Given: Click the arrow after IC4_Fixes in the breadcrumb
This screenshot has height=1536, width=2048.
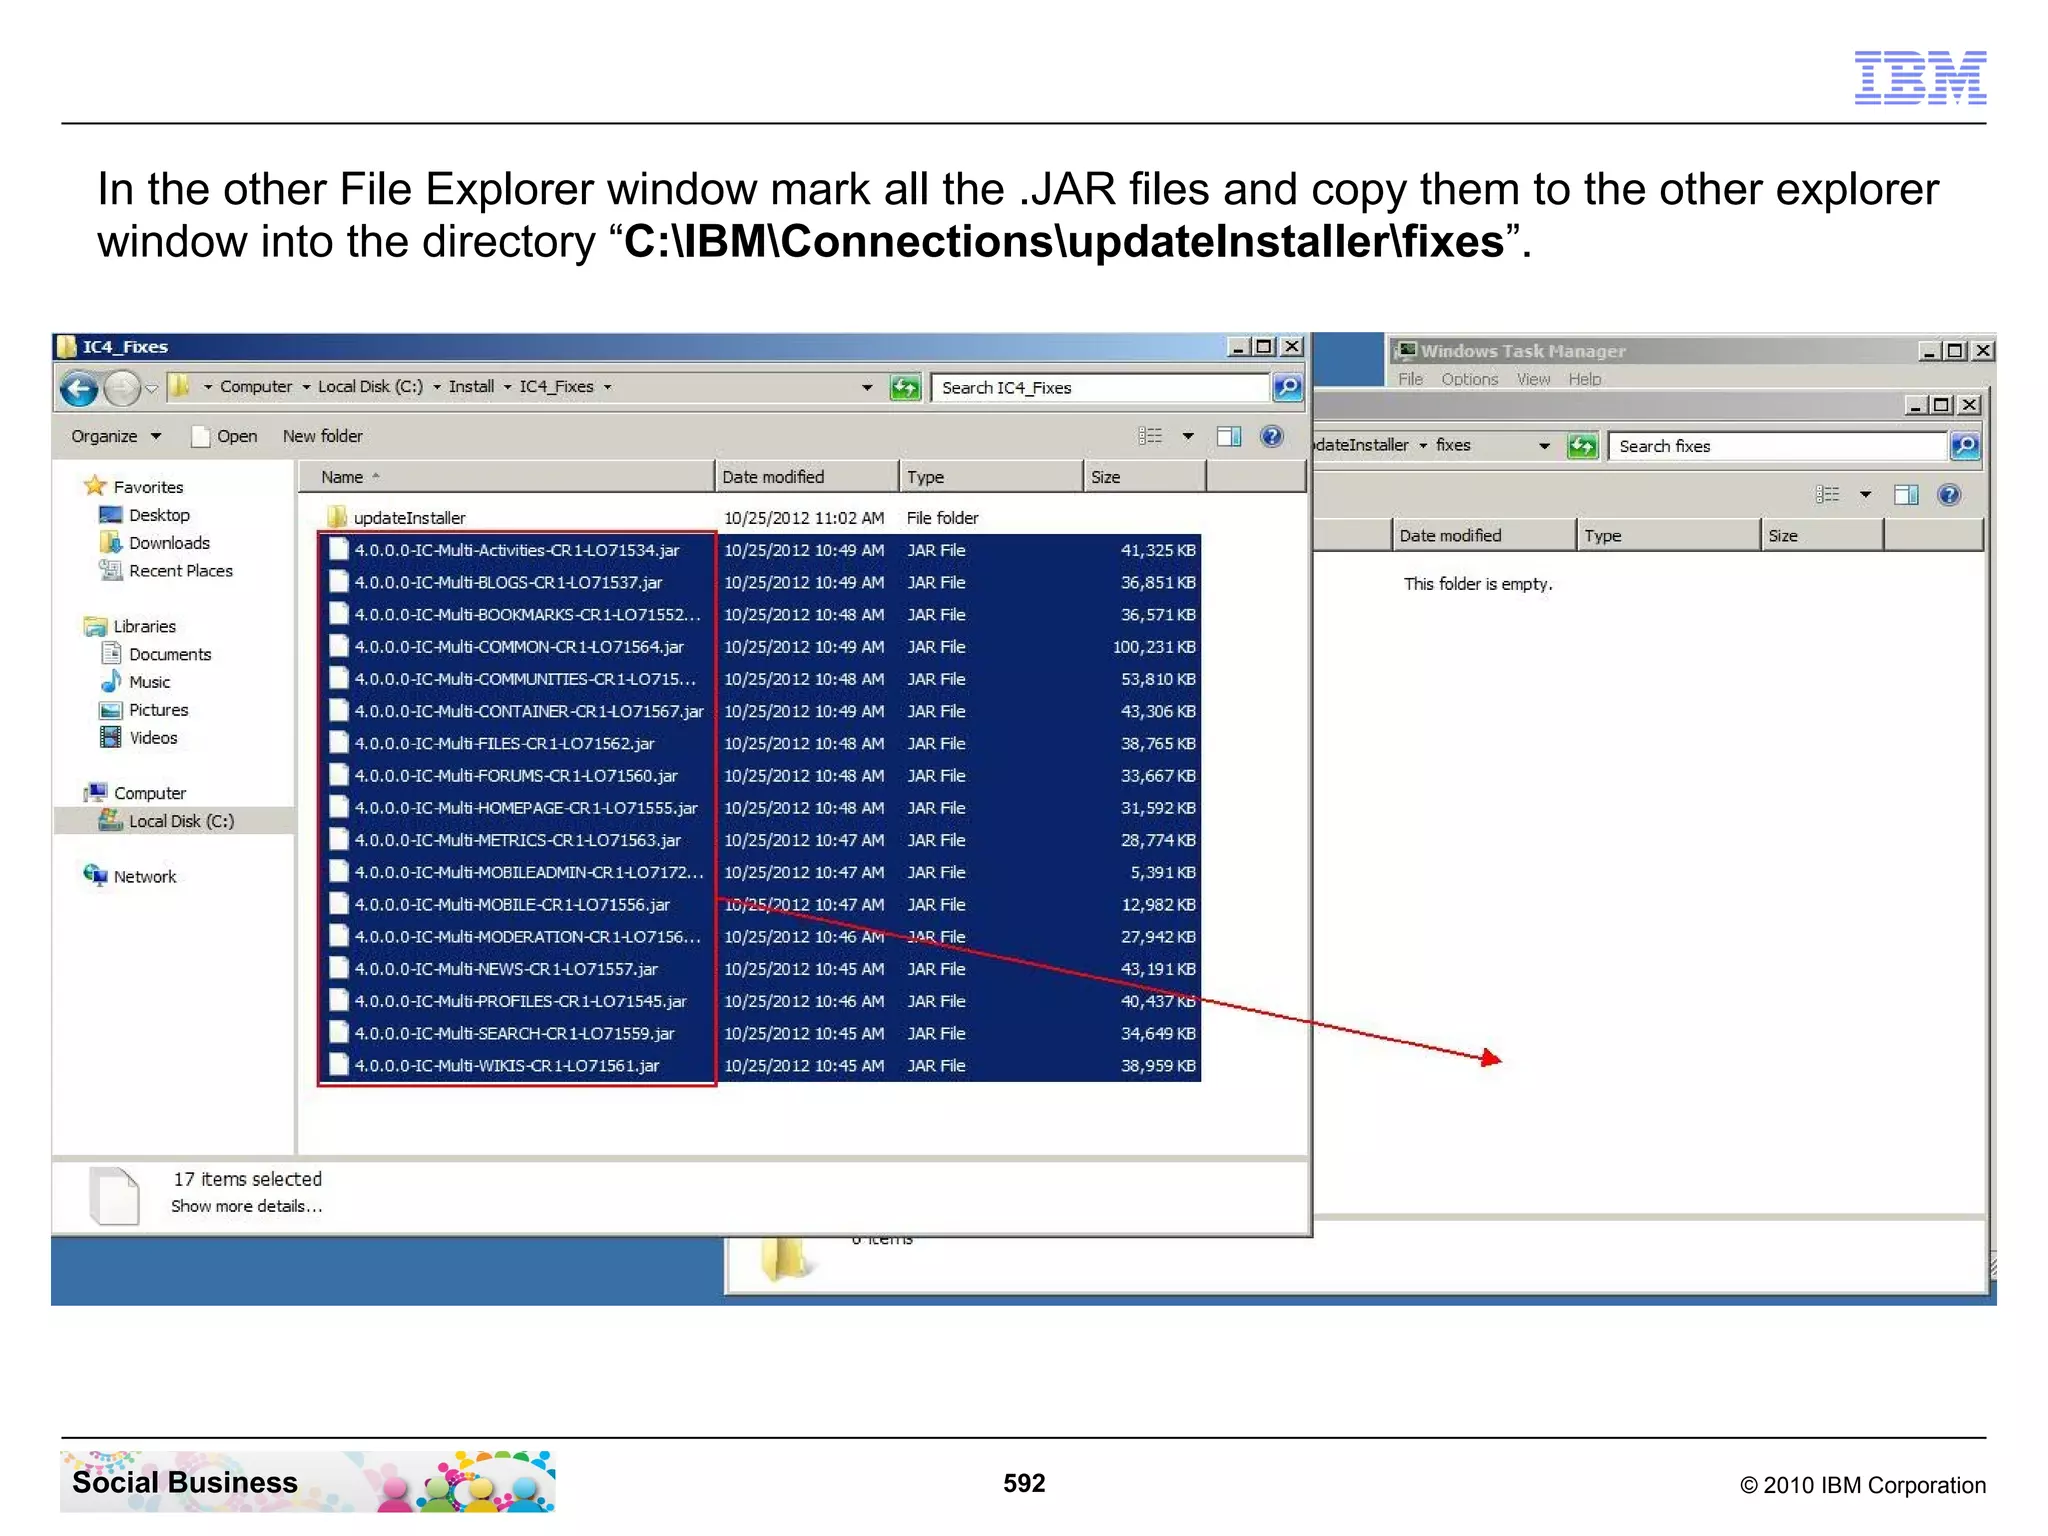Looking at the screenshot, I should point(607,387).
